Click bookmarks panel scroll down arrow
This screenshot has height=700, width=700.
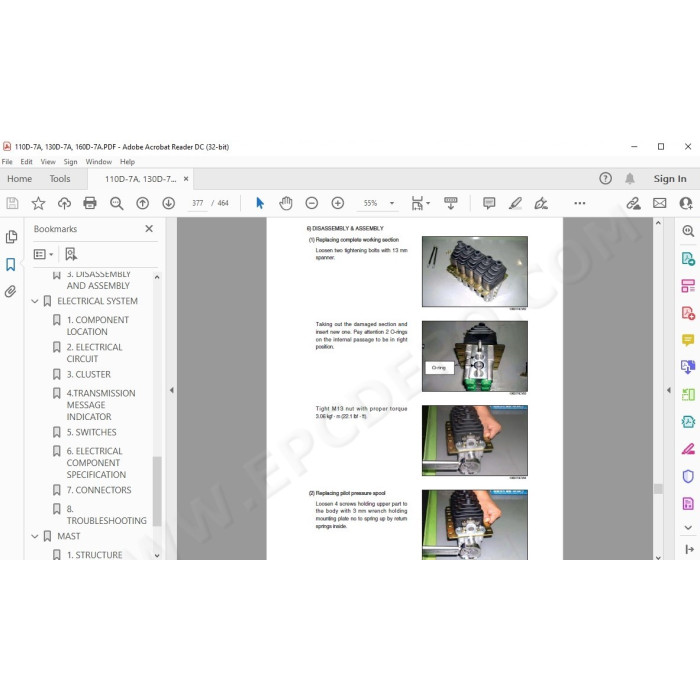click(x=157, y=556)
